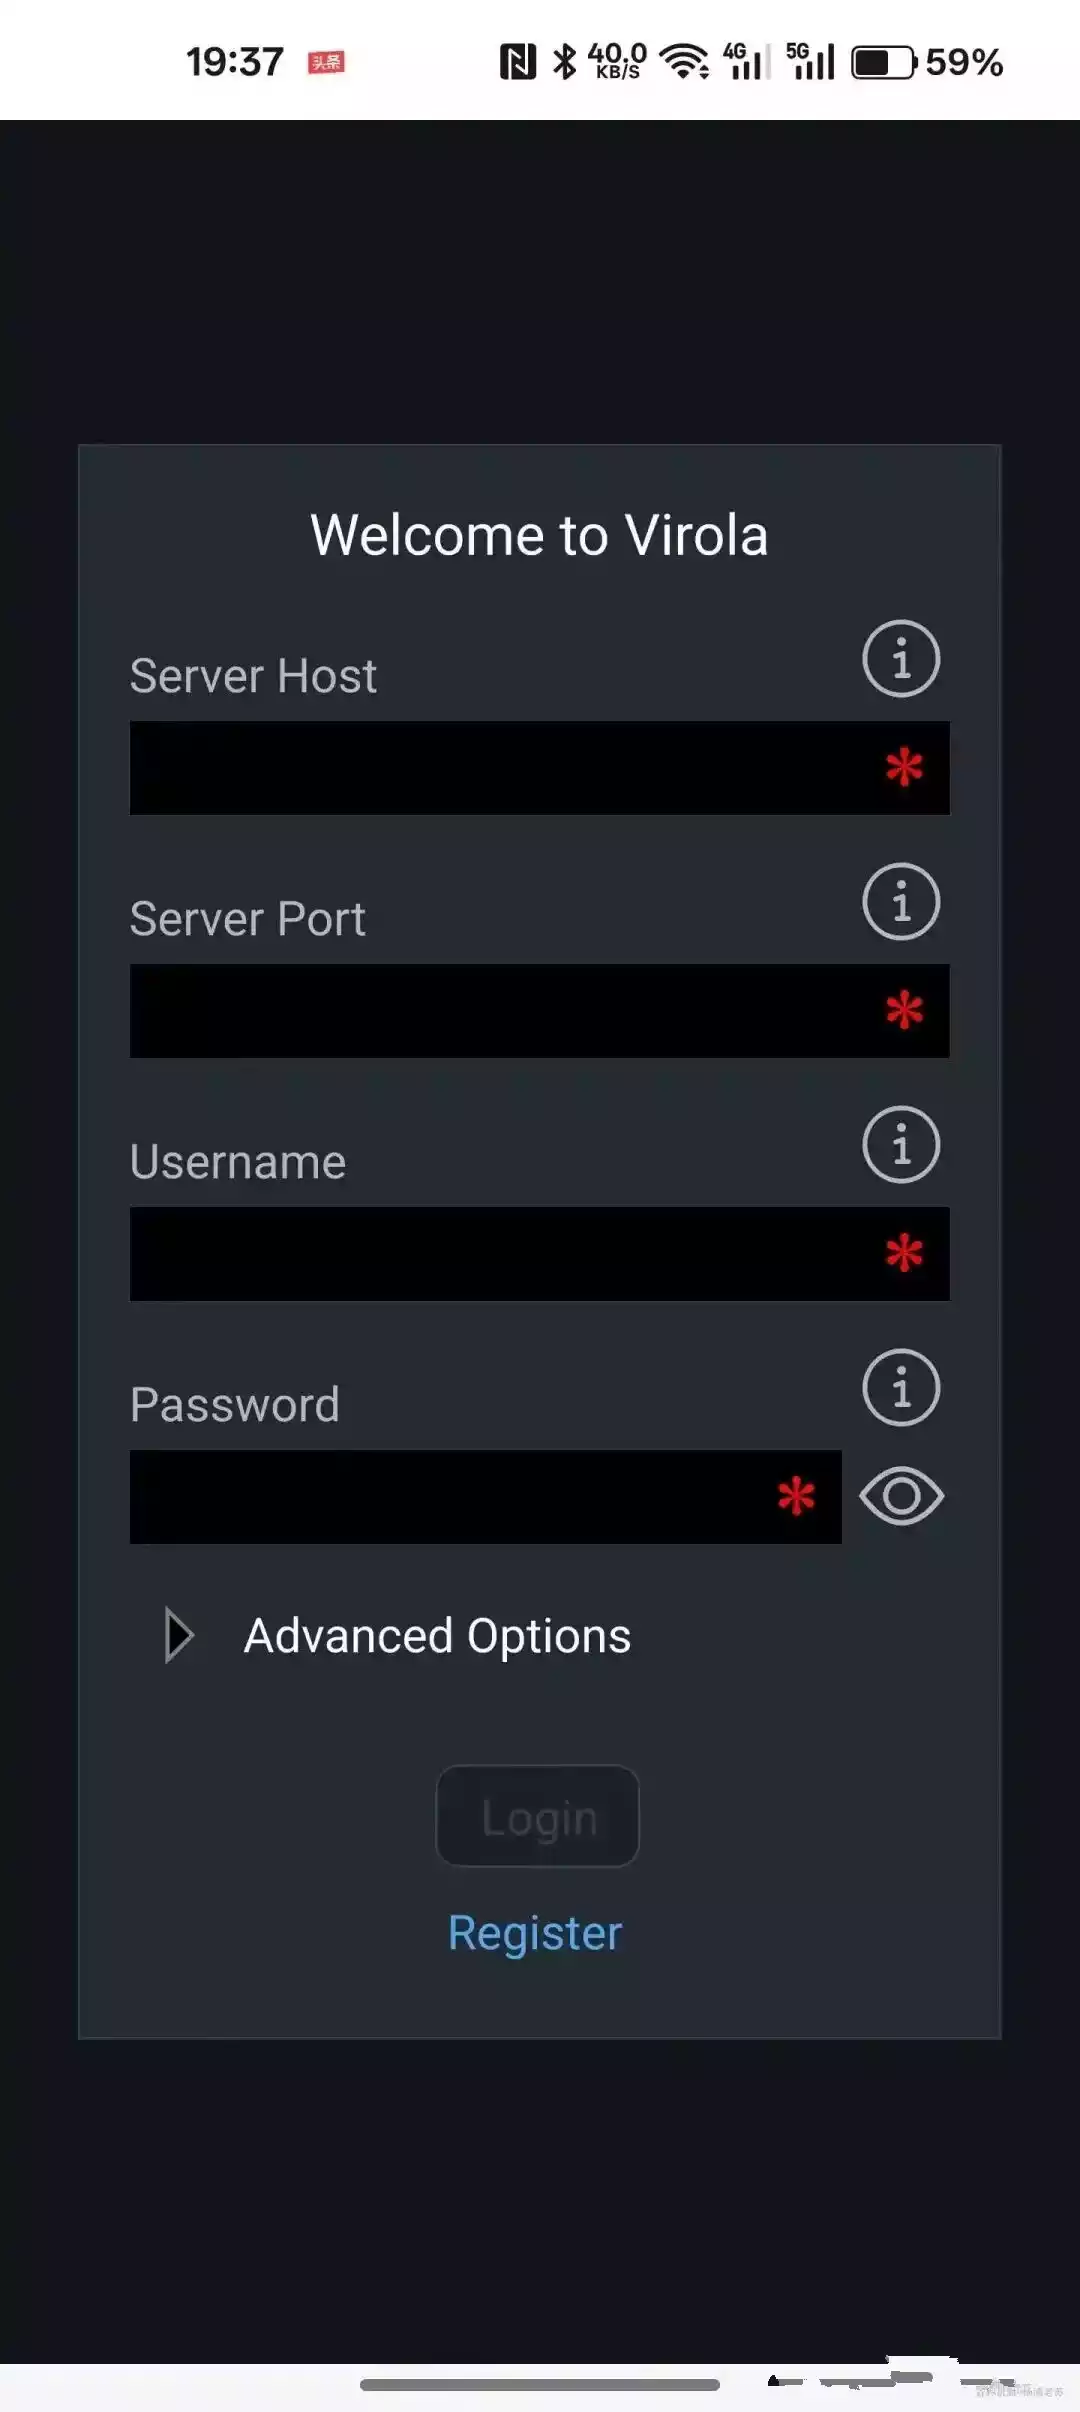Image resolution: width=1080 pixels, height=2412 pixels.
Task: Click the Username info icon
Action: [x=901, y=1145]
